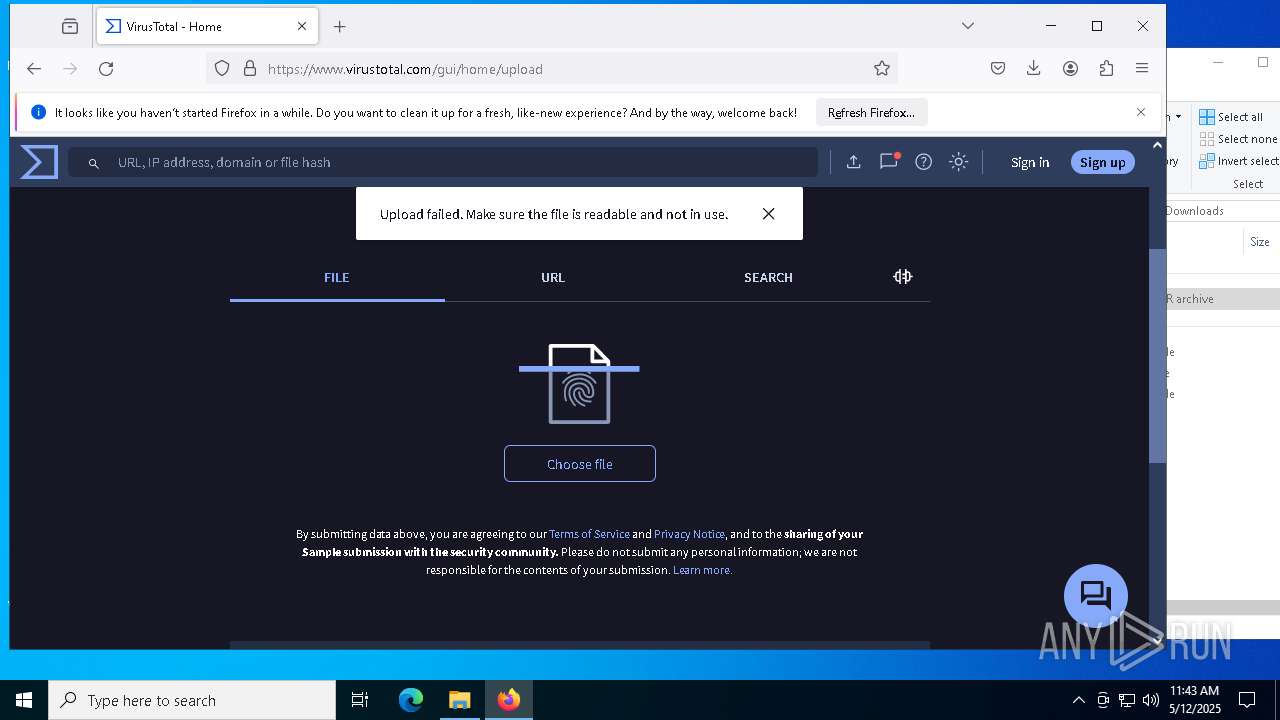Close the Upload failed message
Viewport: 1280px width, 720px height.
(768, 214)
